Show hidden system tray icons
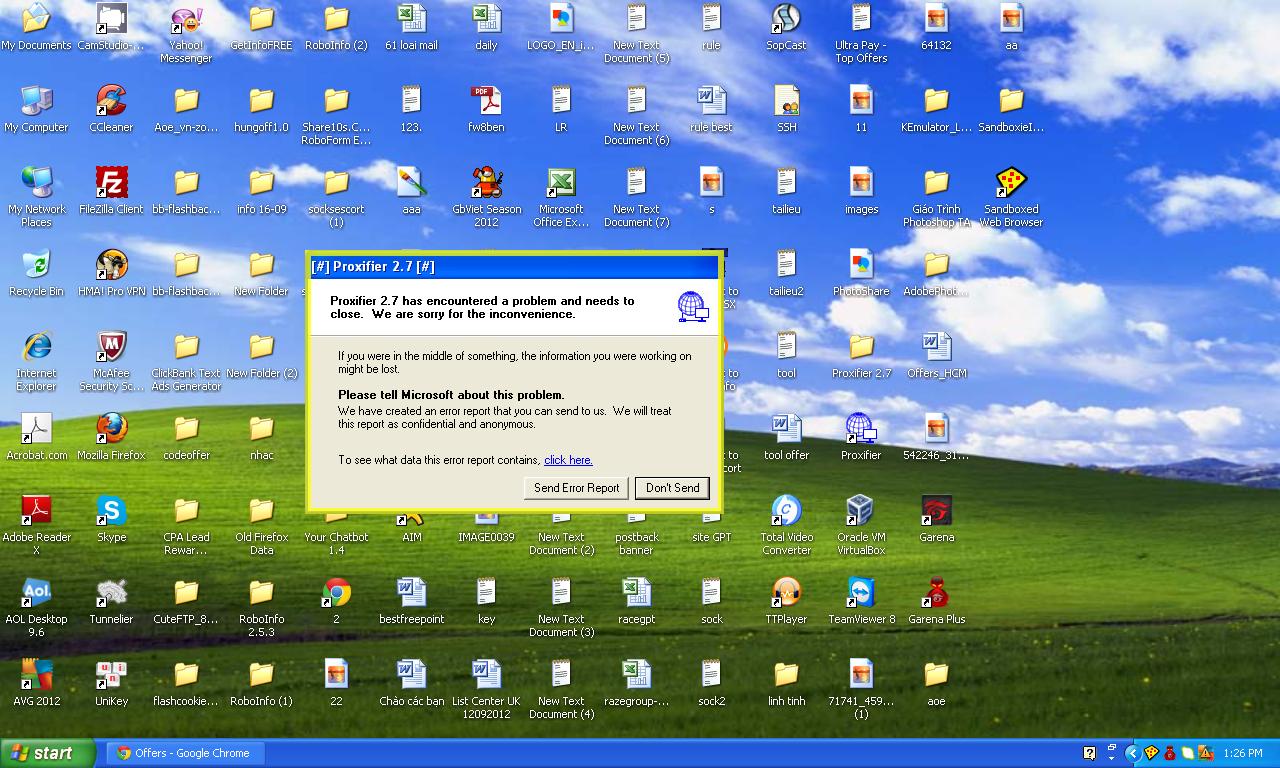The width and height of the screenshot is (1280, 768). (x=1132, y=753)
